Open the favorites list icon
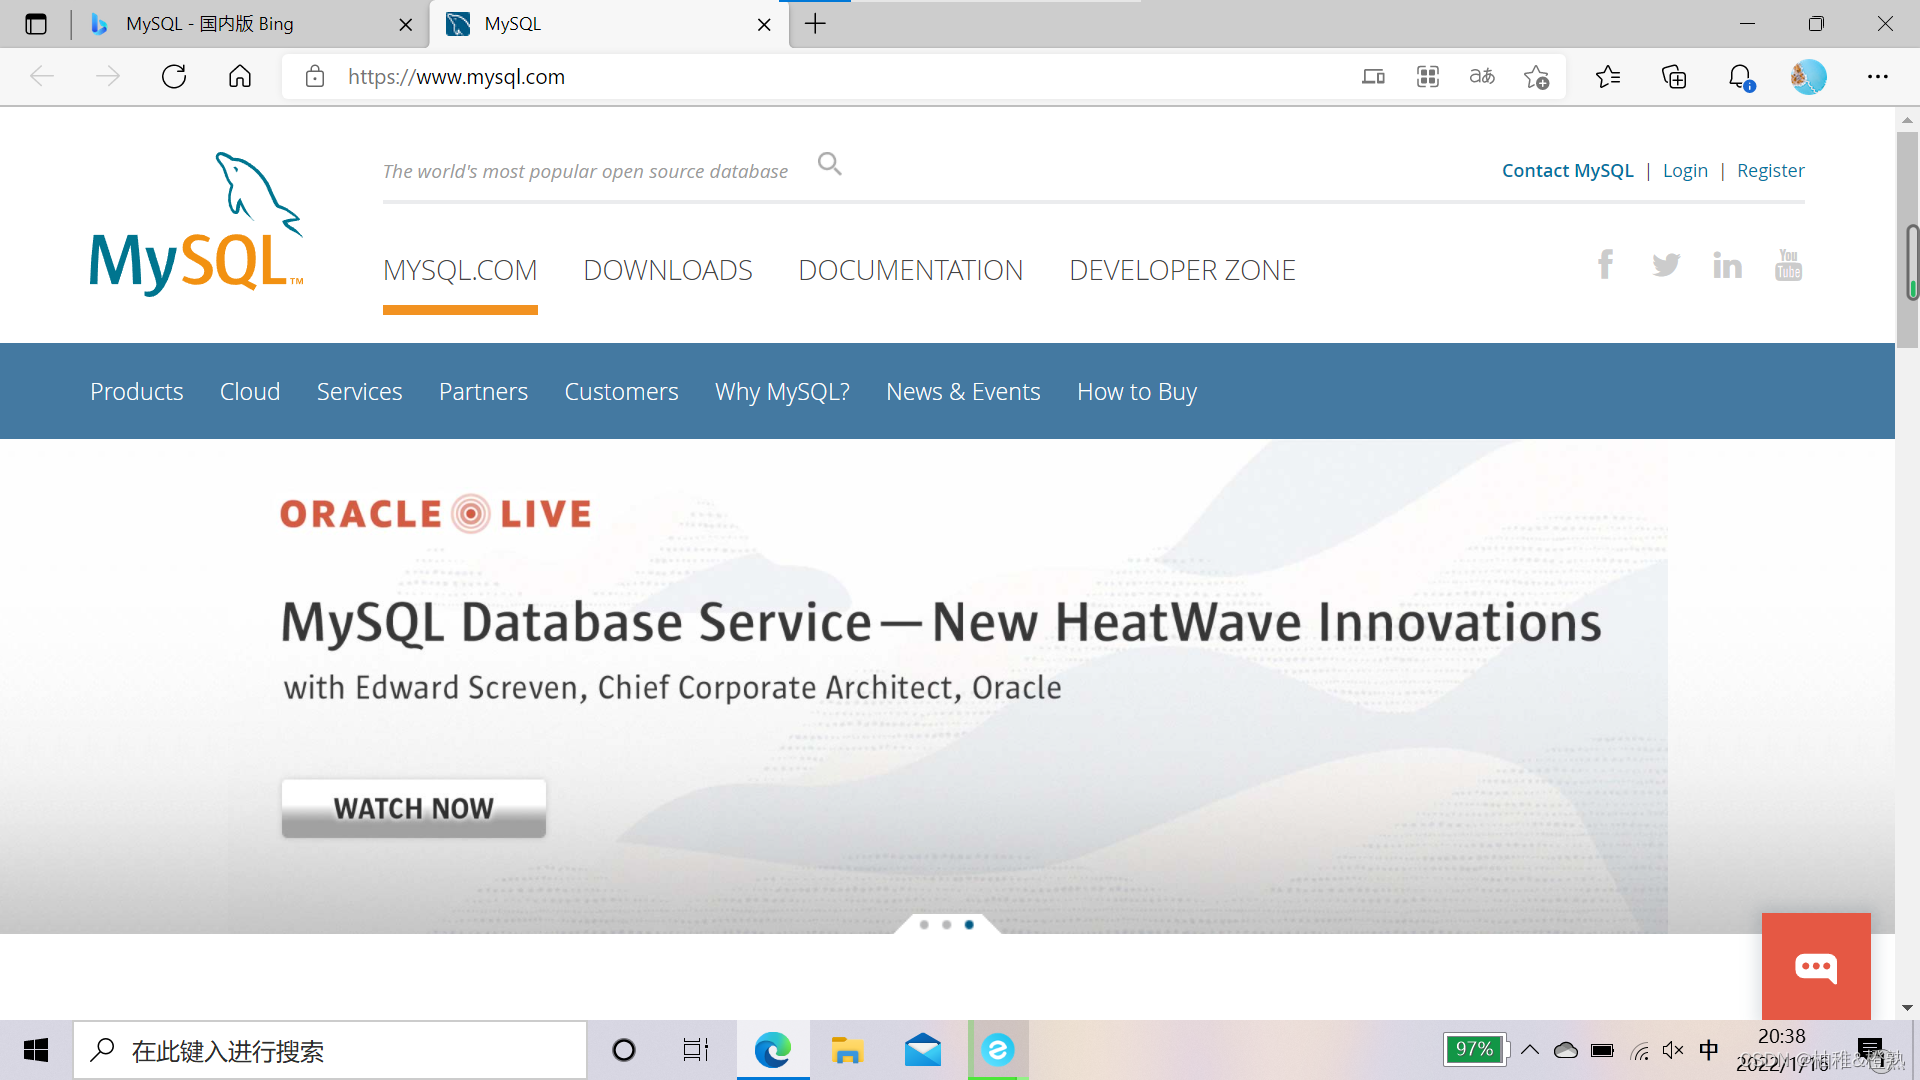Viewport: 1920px width, 1080px height. pos(1608,77)
